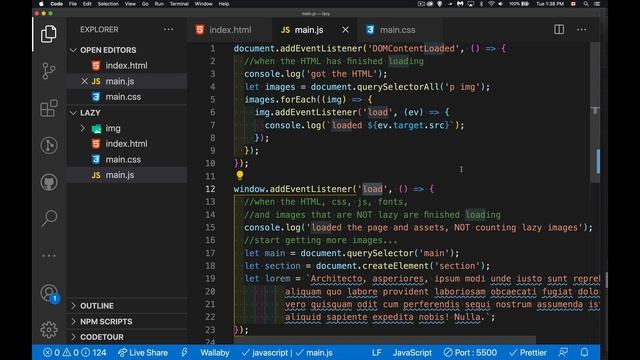Viewport: 640px width, 360px height.
Task: Open Spotlight search in menu bar
Action: point(586,4)
